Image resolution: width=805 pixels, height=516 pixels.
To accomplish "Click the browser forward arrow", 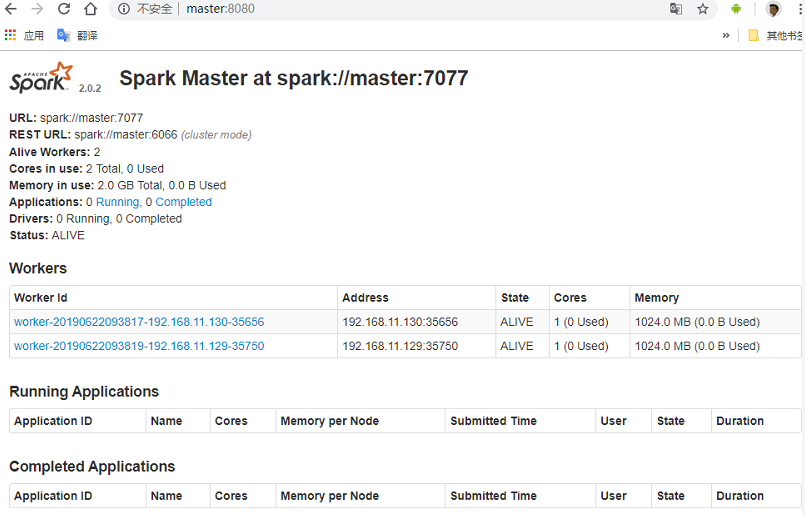I will tap(37, 9).
